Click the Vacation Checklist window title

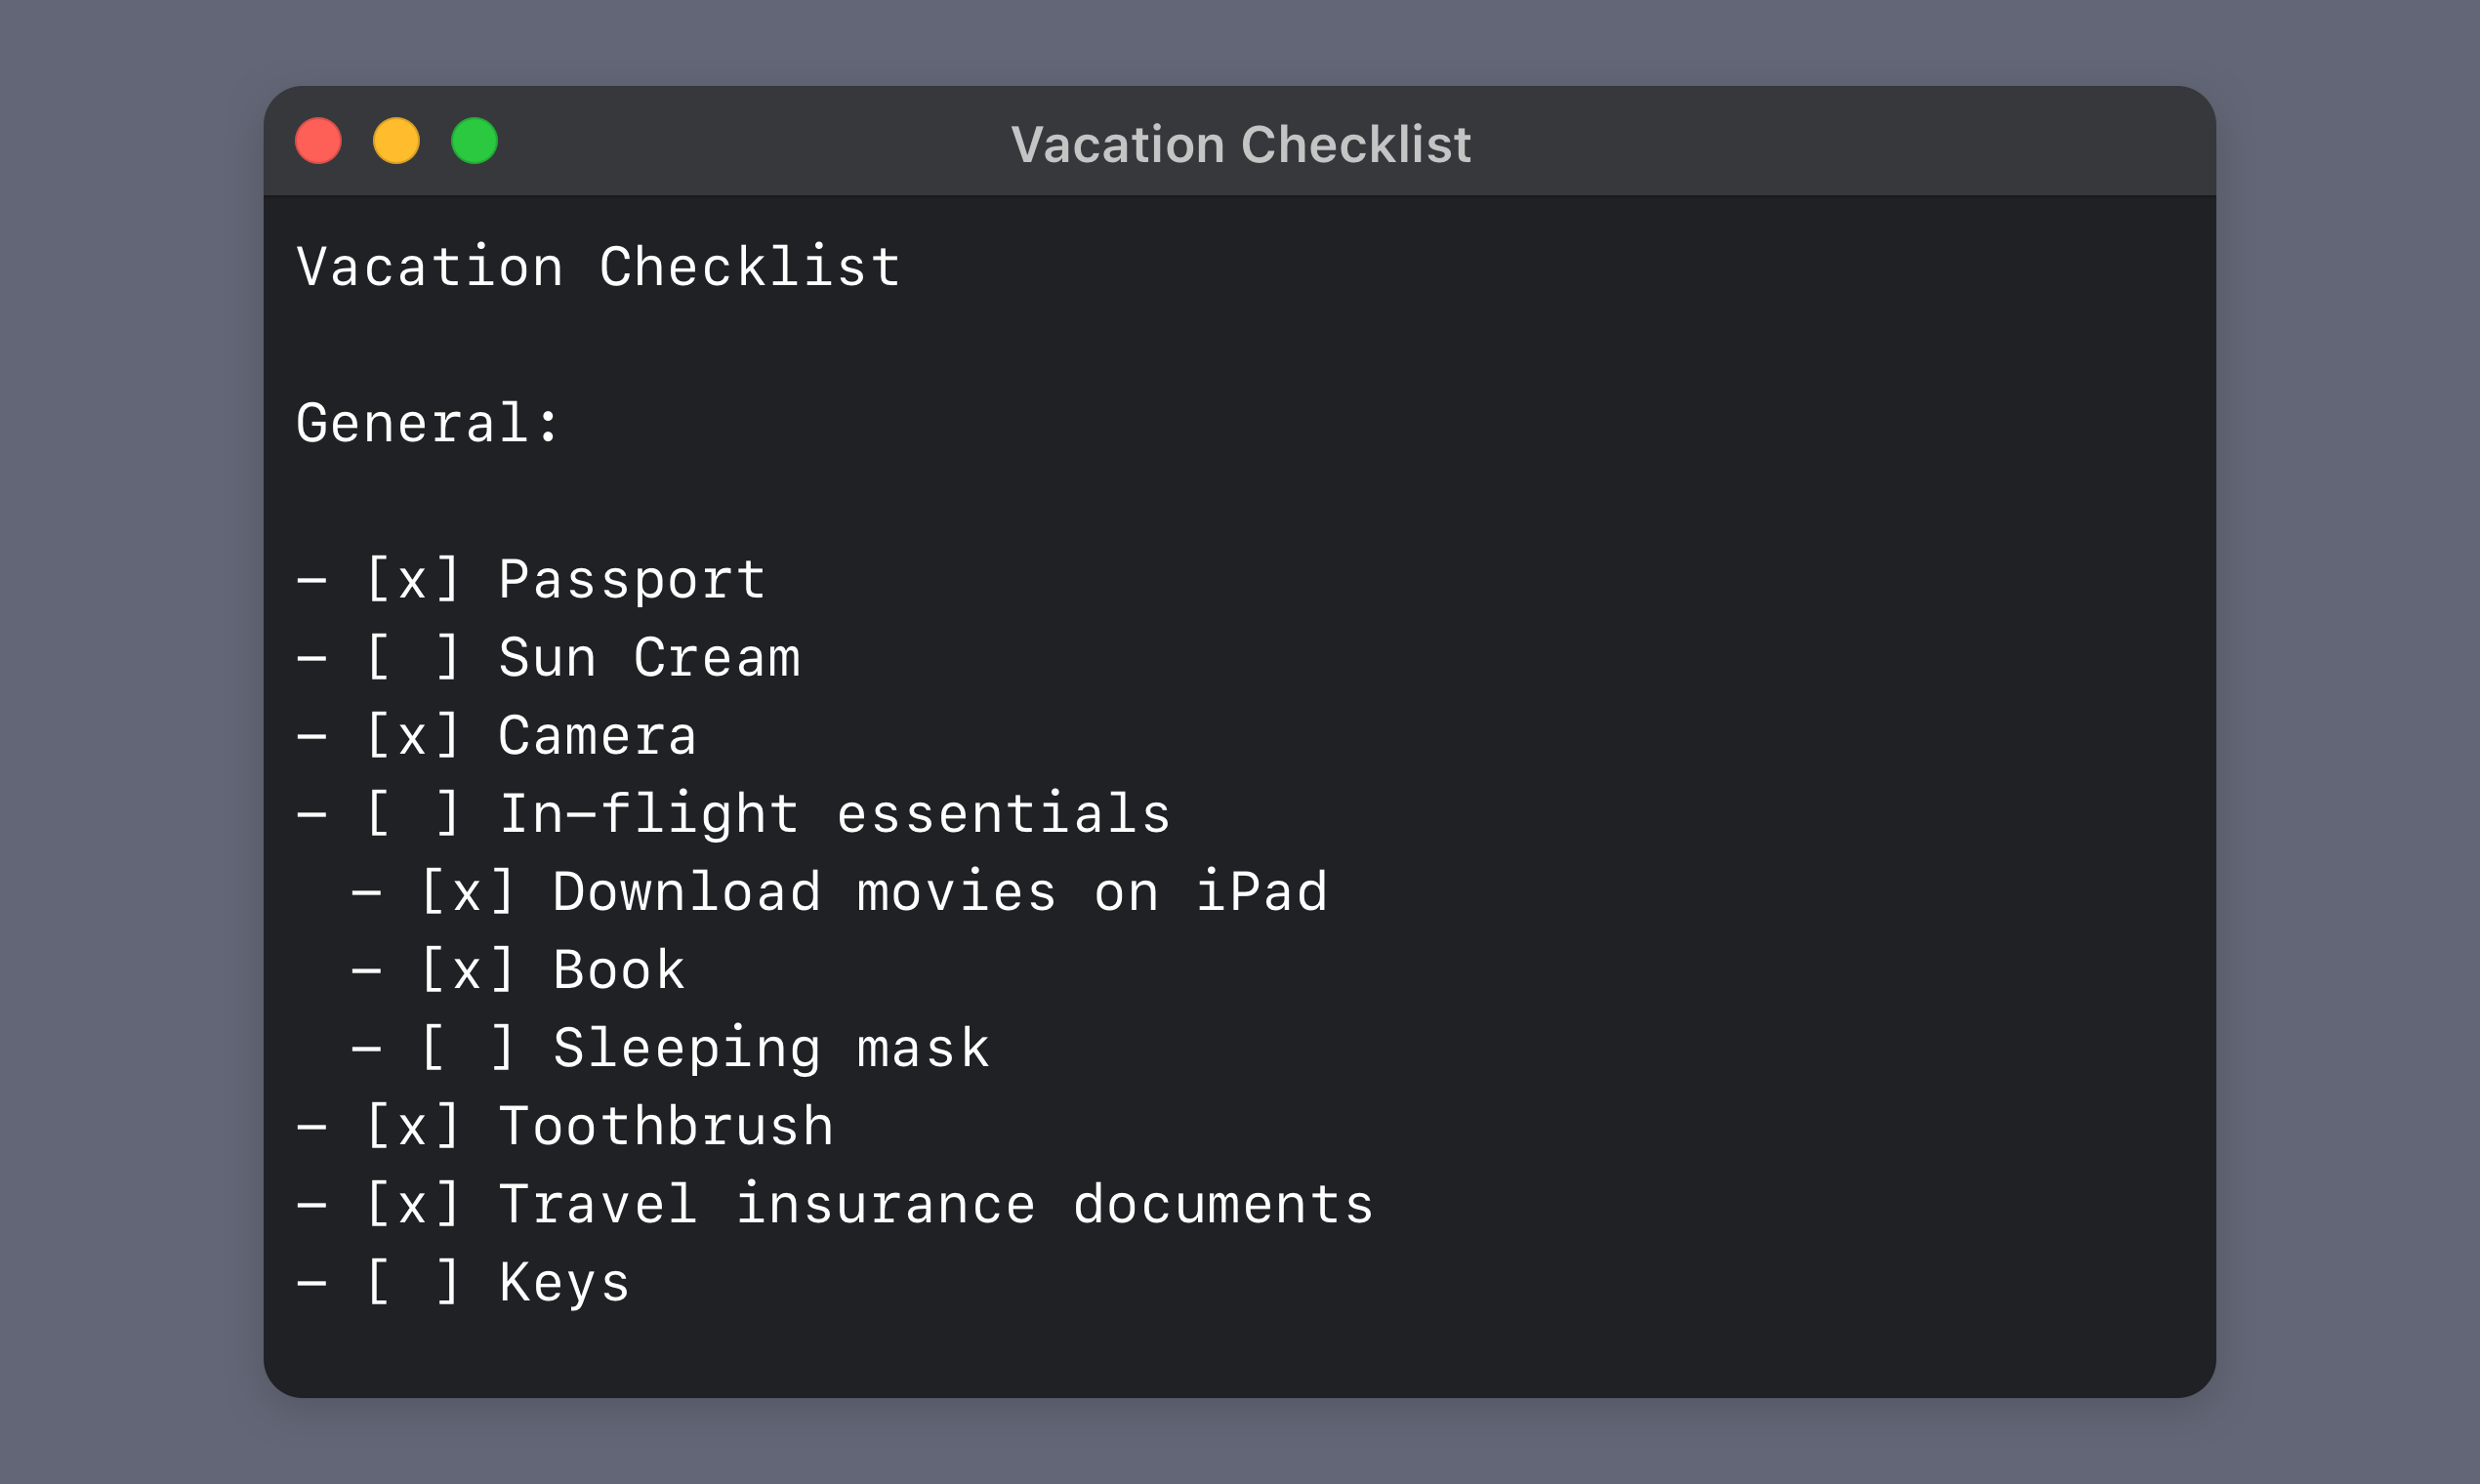click(x=1240, y=144)
